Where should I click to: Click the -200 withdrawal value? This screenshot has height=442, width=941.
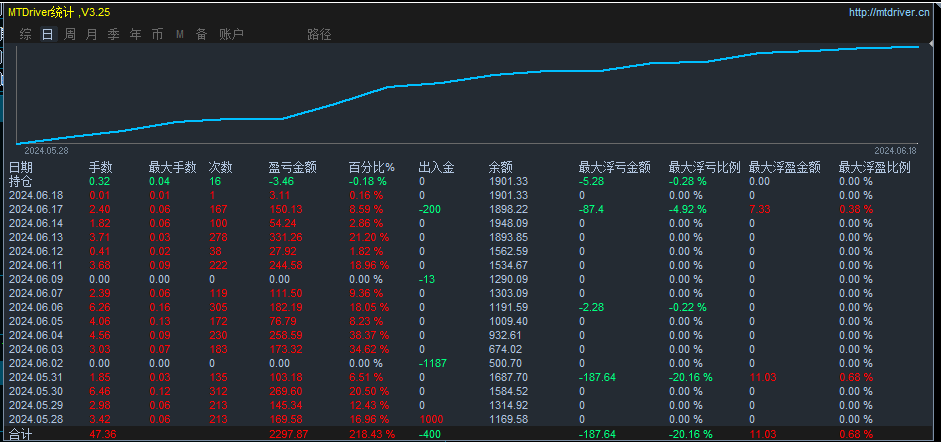click(x=430, y=209)
